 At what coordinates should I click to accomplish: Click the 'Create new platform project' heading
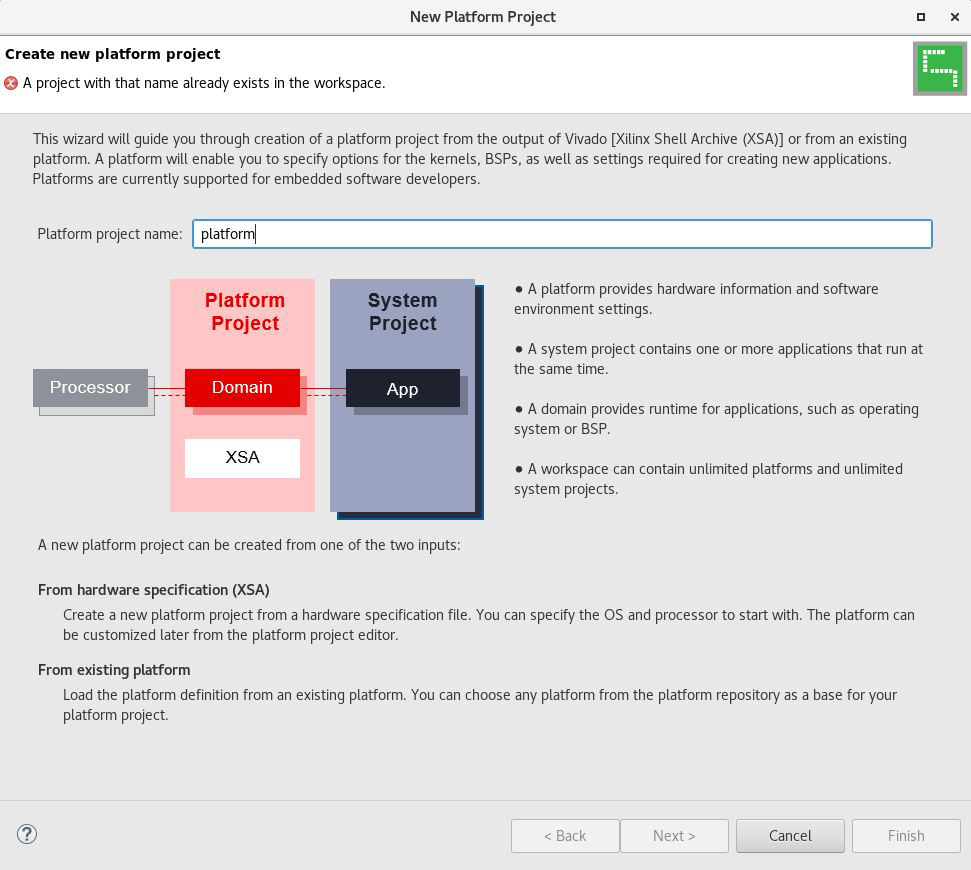pos(112,54)
